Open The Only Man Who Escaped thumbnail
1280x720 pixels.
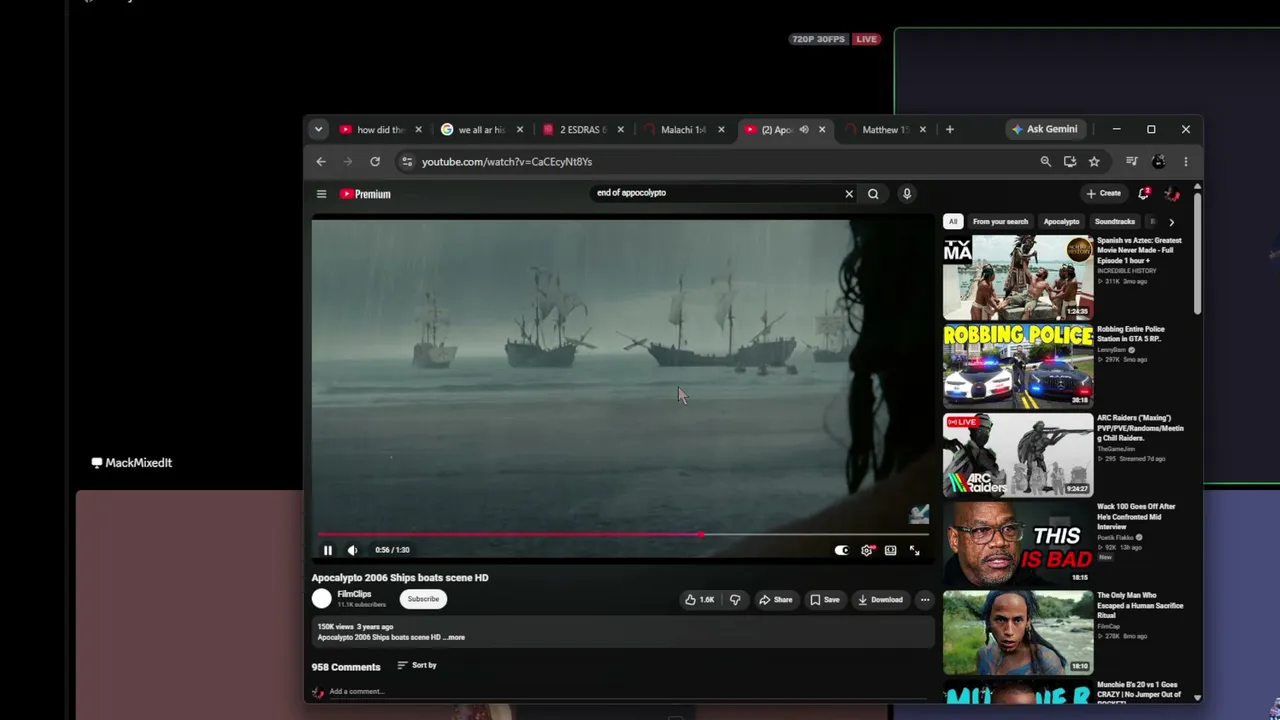tap(1018, 632)
